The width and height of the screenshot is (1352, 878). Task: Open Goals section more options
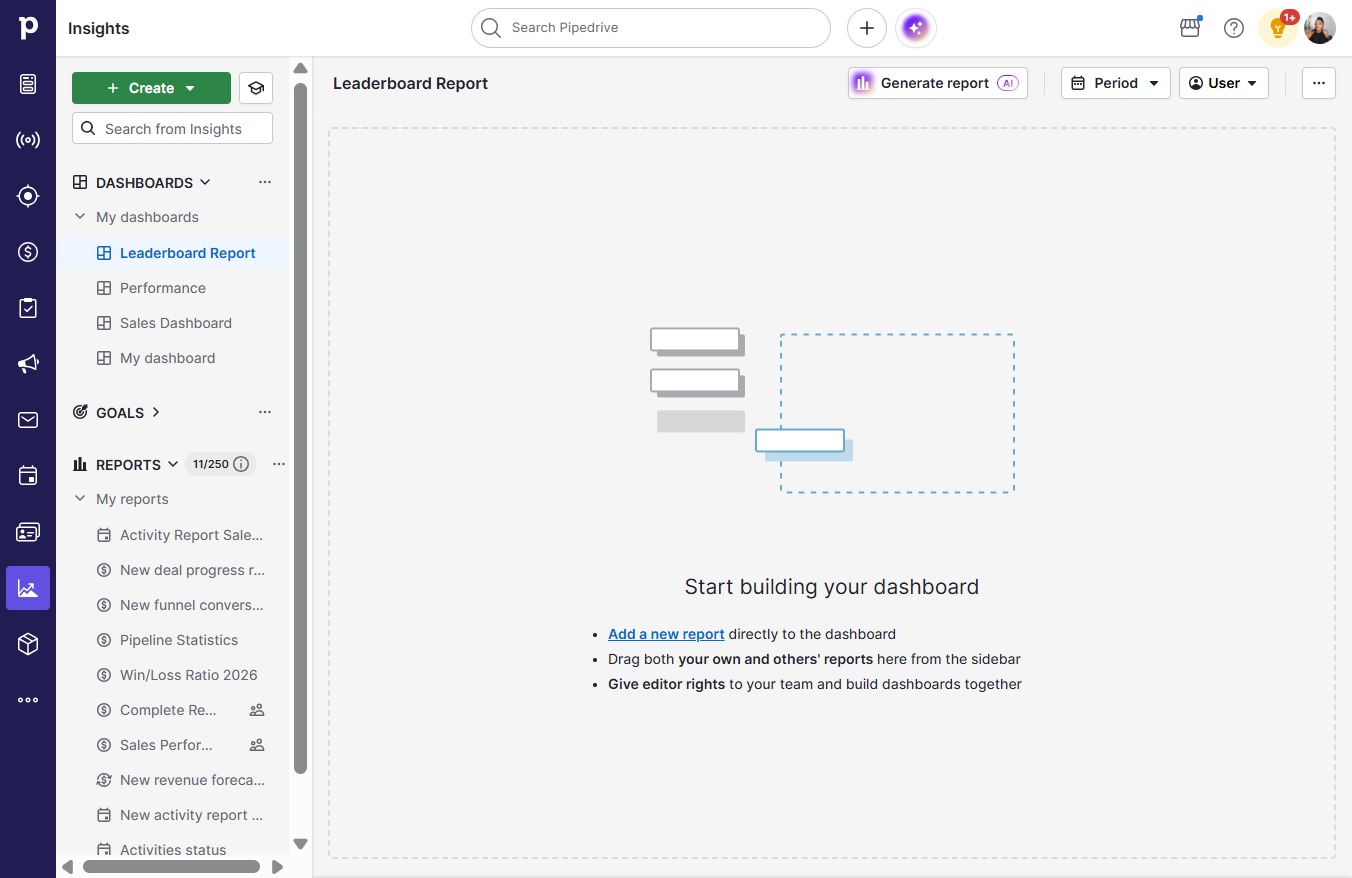tap(265, 412)
